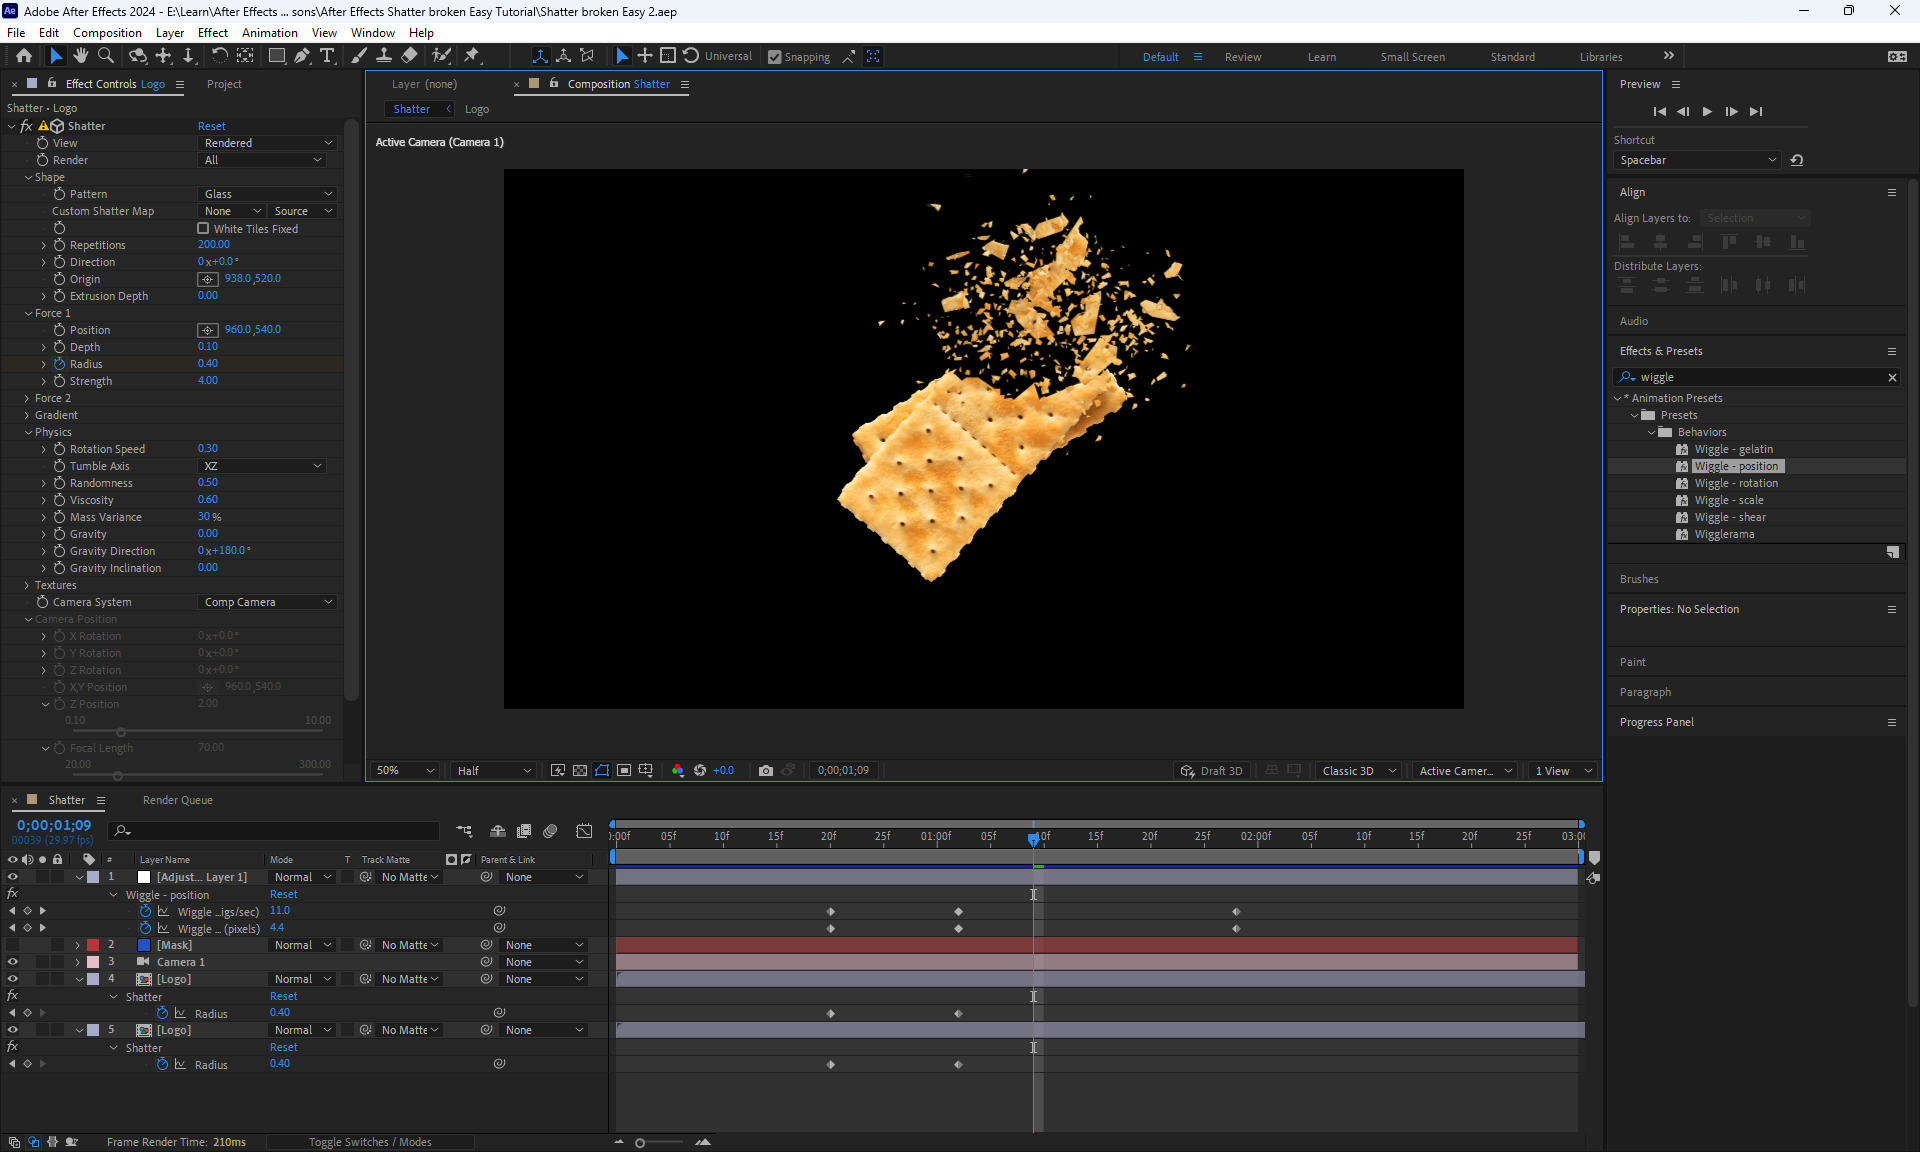
Task: Select the Zoom tool magnifier
Action: click(106, 56)
